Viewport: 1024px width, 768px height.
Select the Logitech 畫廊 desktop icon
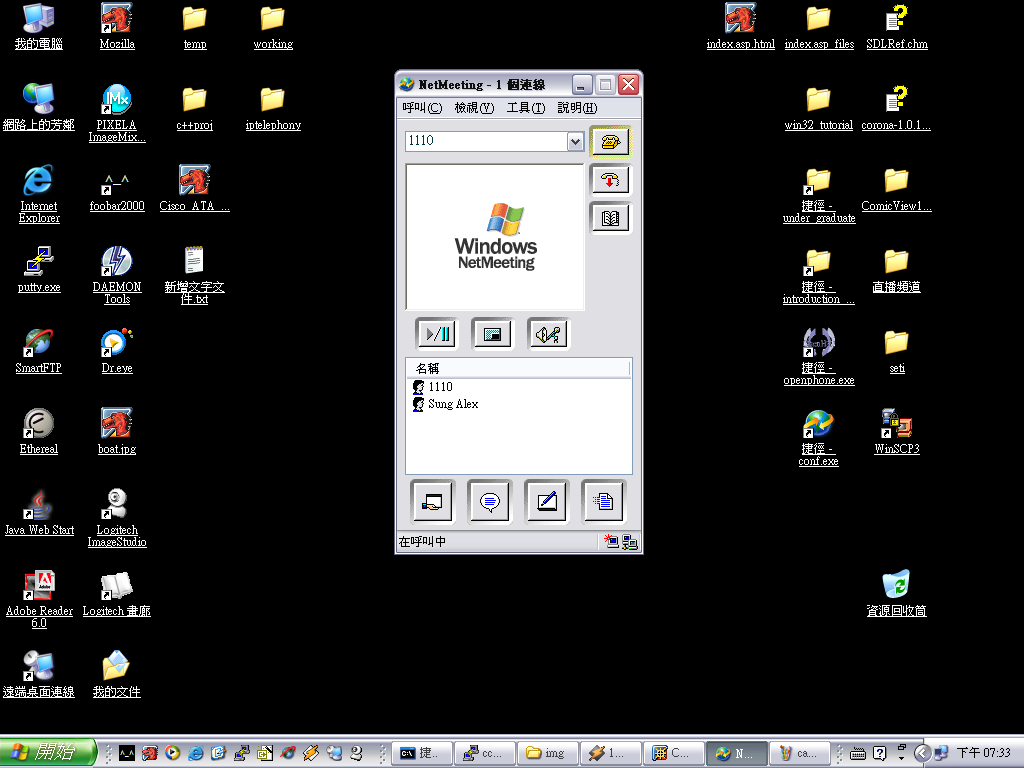coord(117,594)
